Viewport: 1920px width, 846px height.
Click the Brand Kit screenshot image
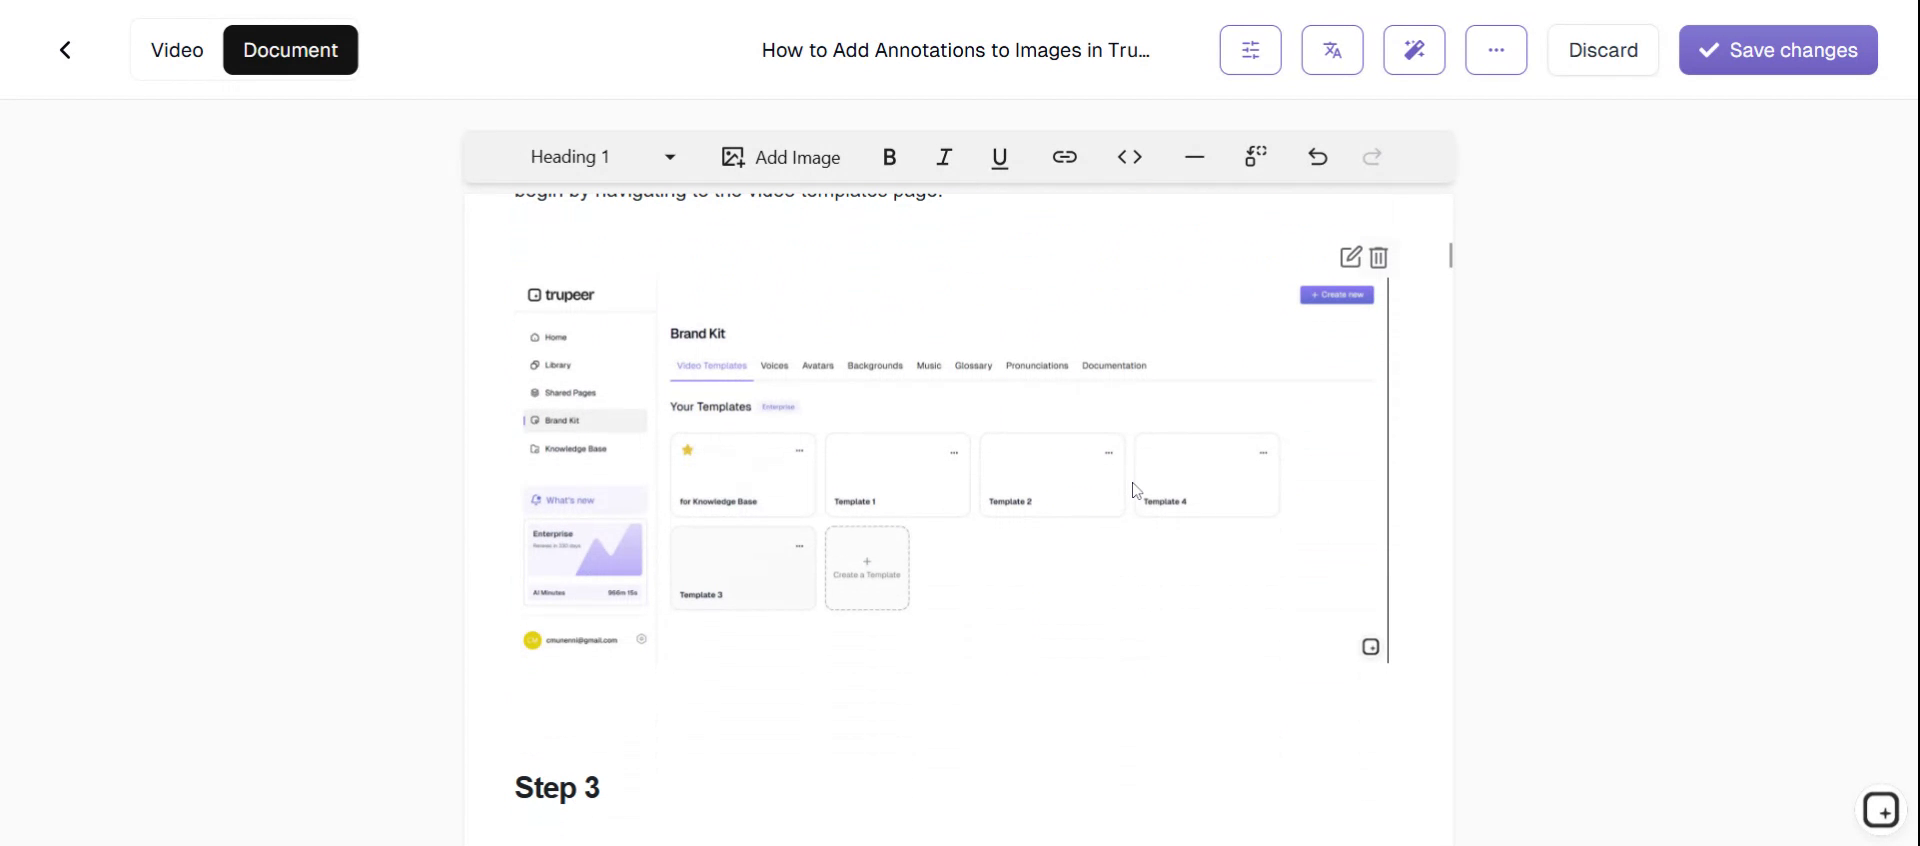[x=951, y=470]
